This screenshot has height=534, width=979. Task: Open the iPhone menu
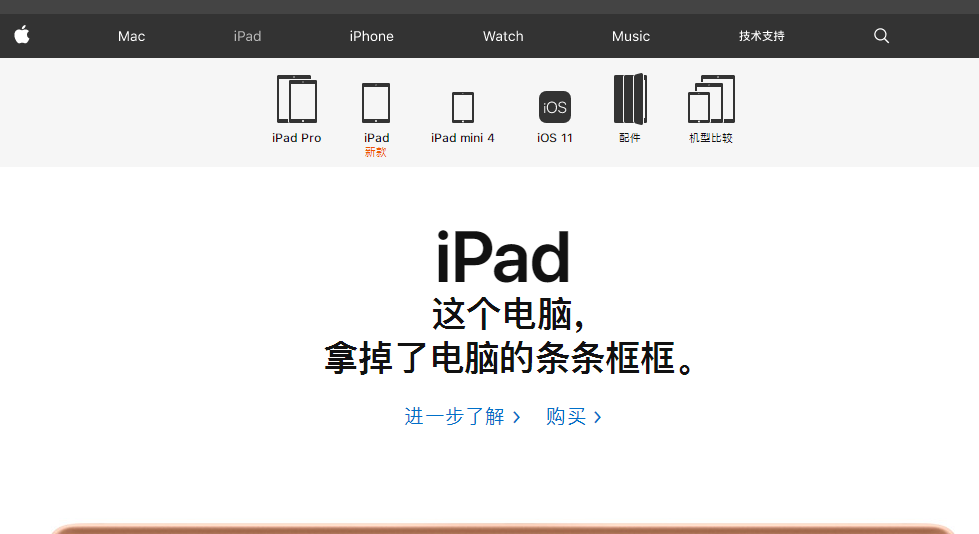tap(371, 36)
